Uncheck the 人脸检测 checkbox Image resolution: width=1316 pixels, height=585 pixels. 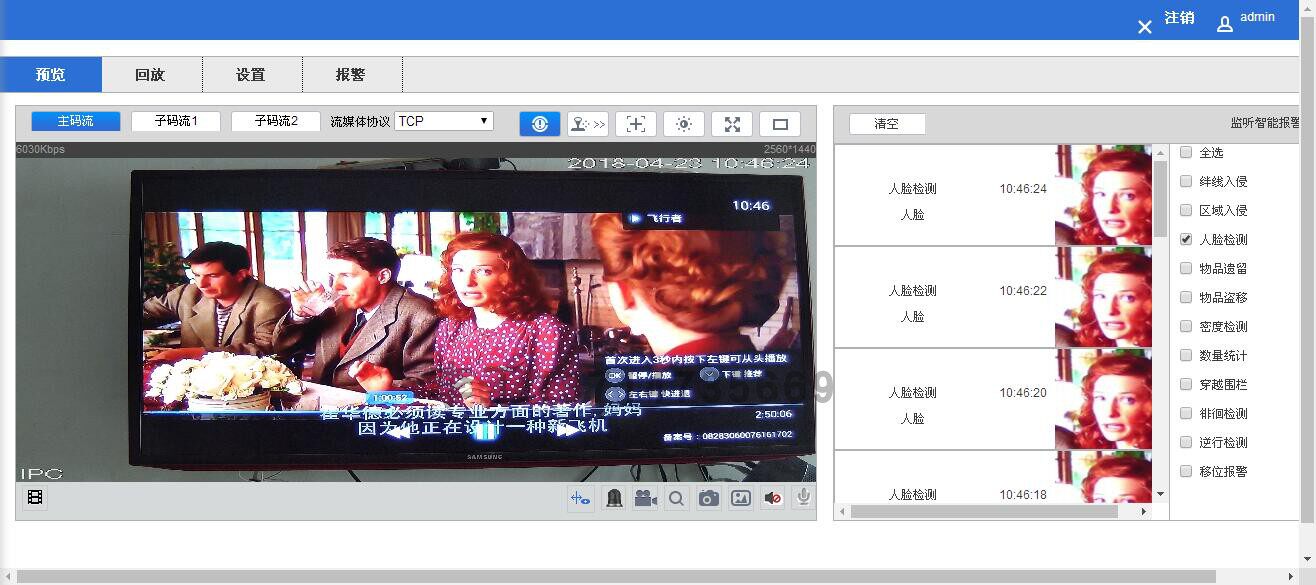click(x=1186, y=240)
